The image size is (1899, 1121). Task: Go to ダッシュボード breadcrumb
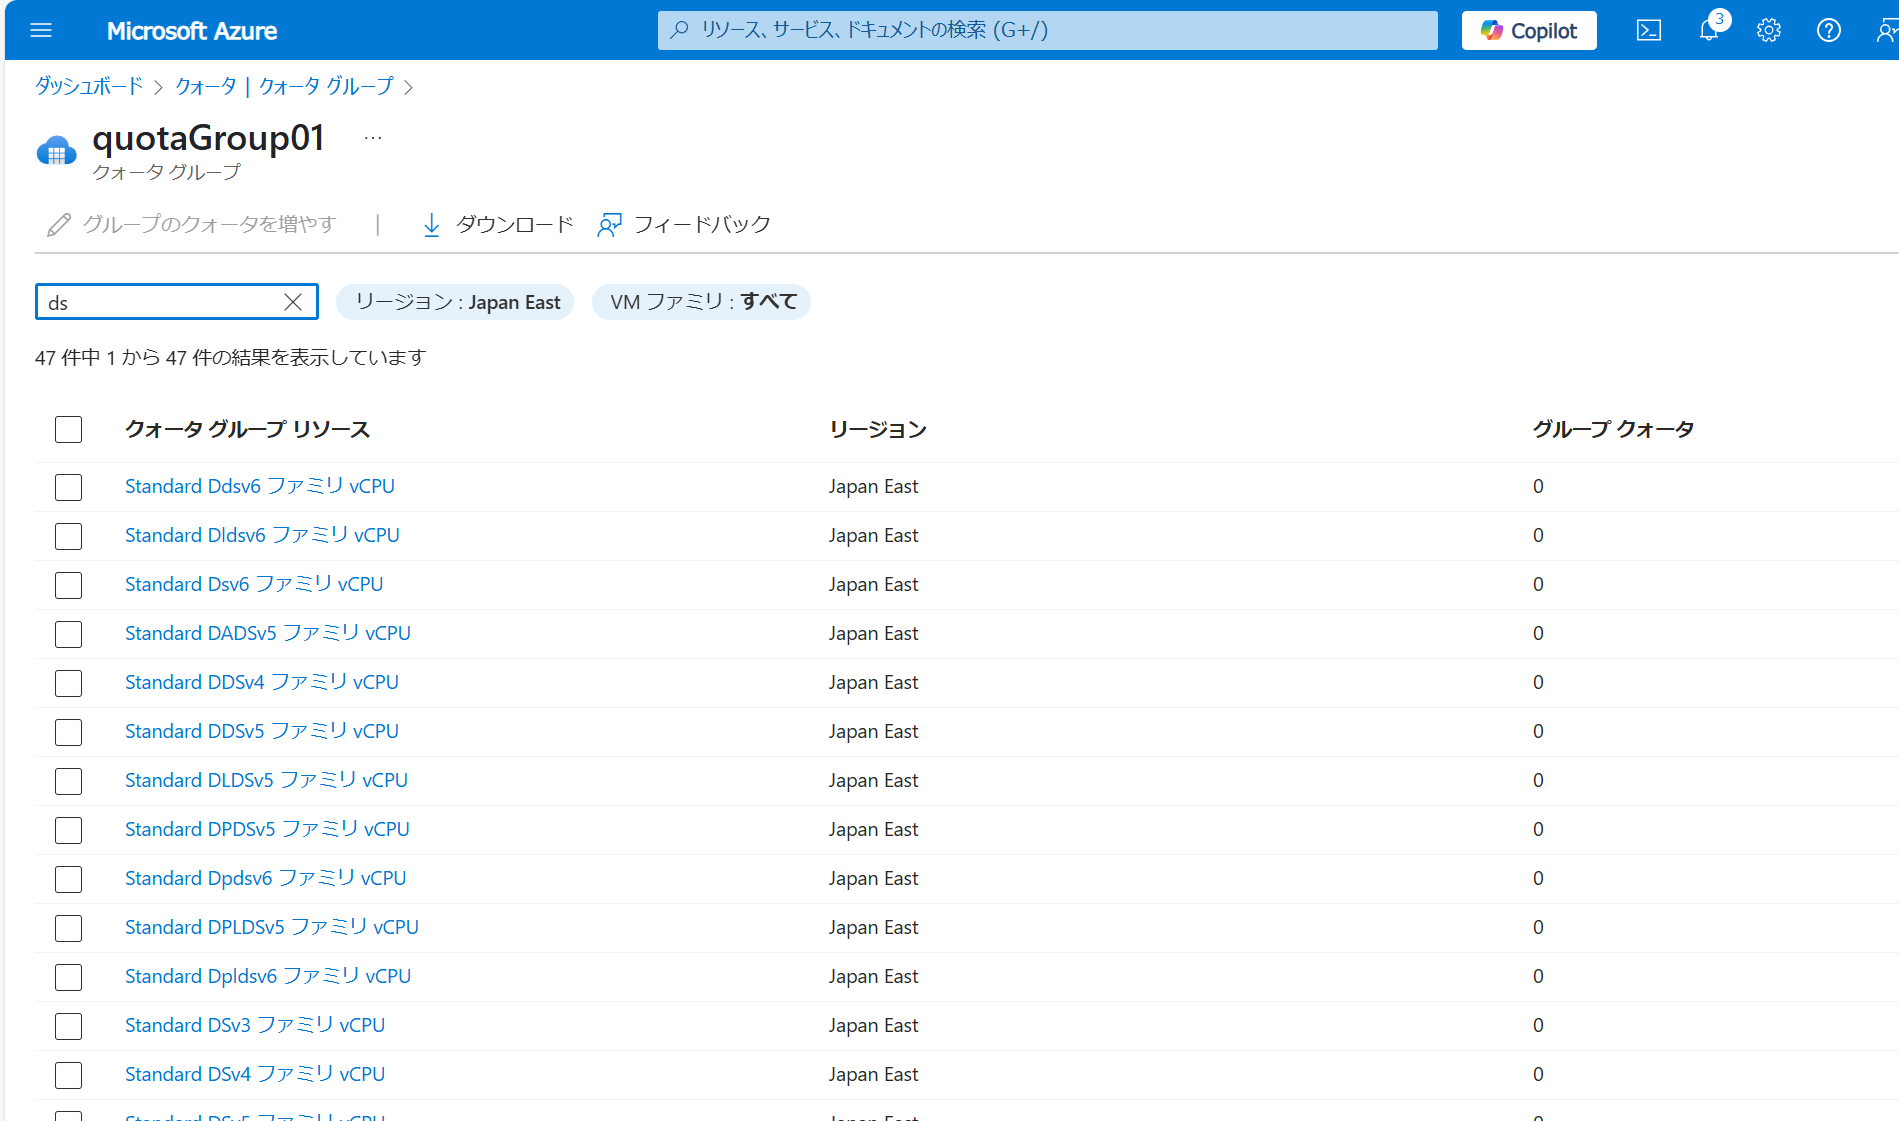coord(89,86)
